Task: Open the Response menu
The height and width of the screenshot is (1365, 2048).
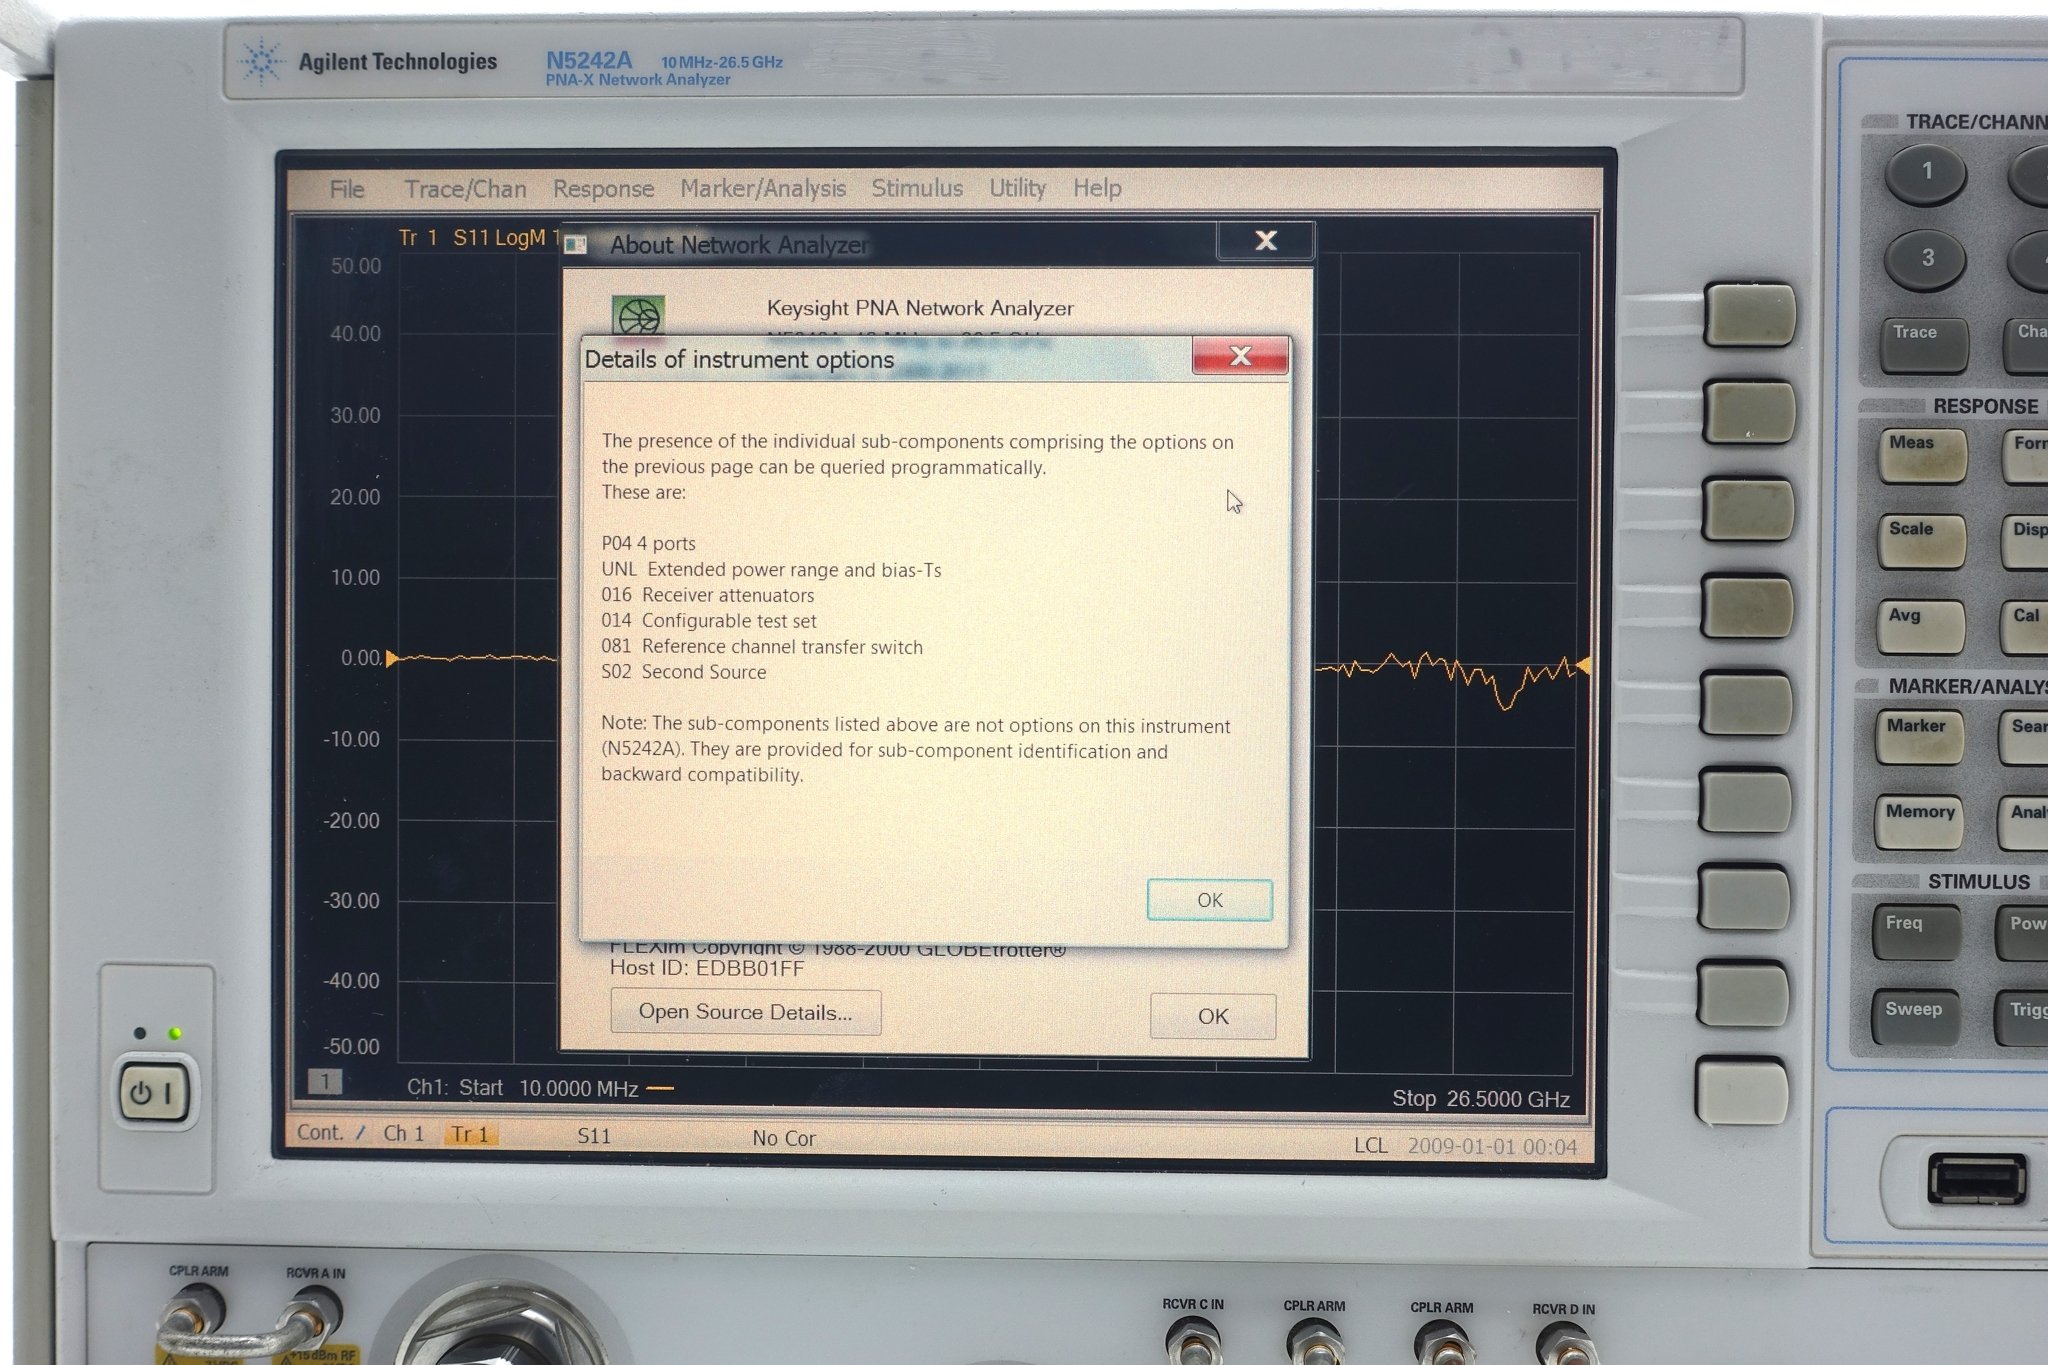Action: (x=603, y=189)
